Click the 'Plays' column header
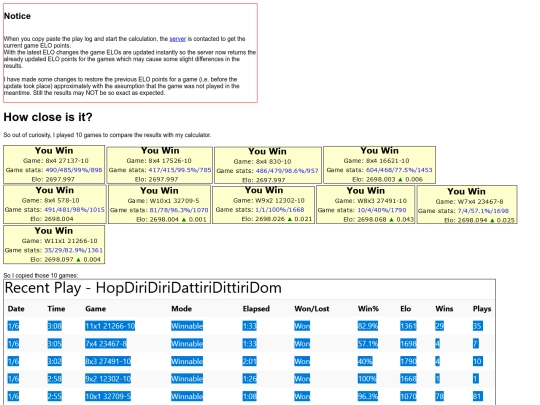This screenshot has height=405, width=540. [482, 309]
